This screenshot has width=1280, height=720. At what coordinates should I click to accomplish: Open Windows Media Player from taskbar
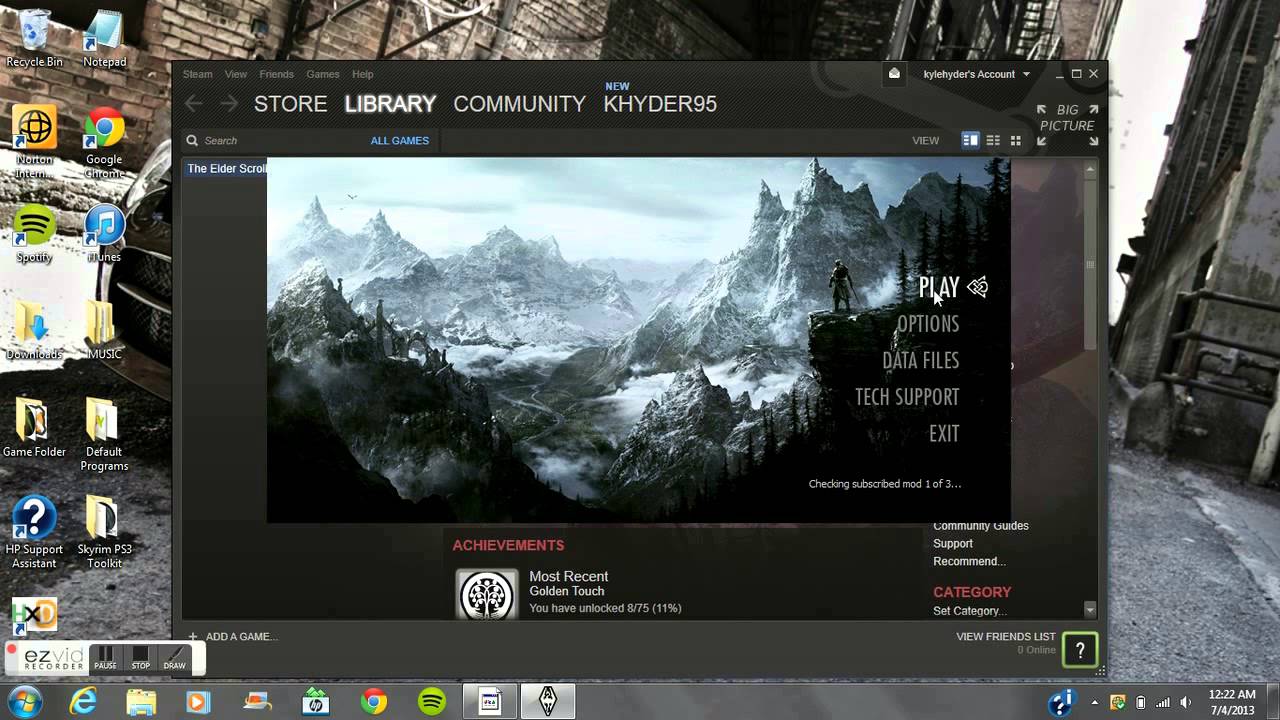[x=198, y=701]
